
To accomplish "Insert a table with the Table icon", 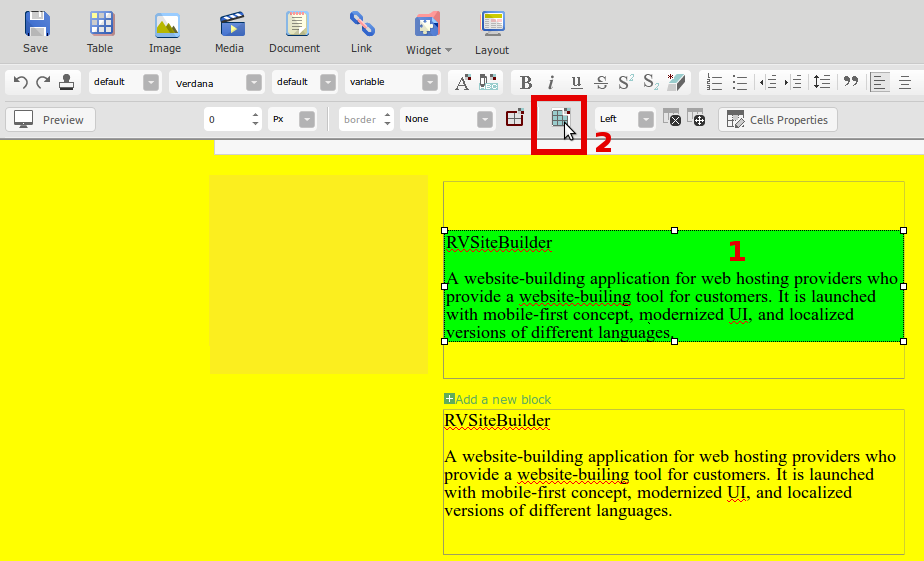I will pyautogui.click(x=100, y=32).
